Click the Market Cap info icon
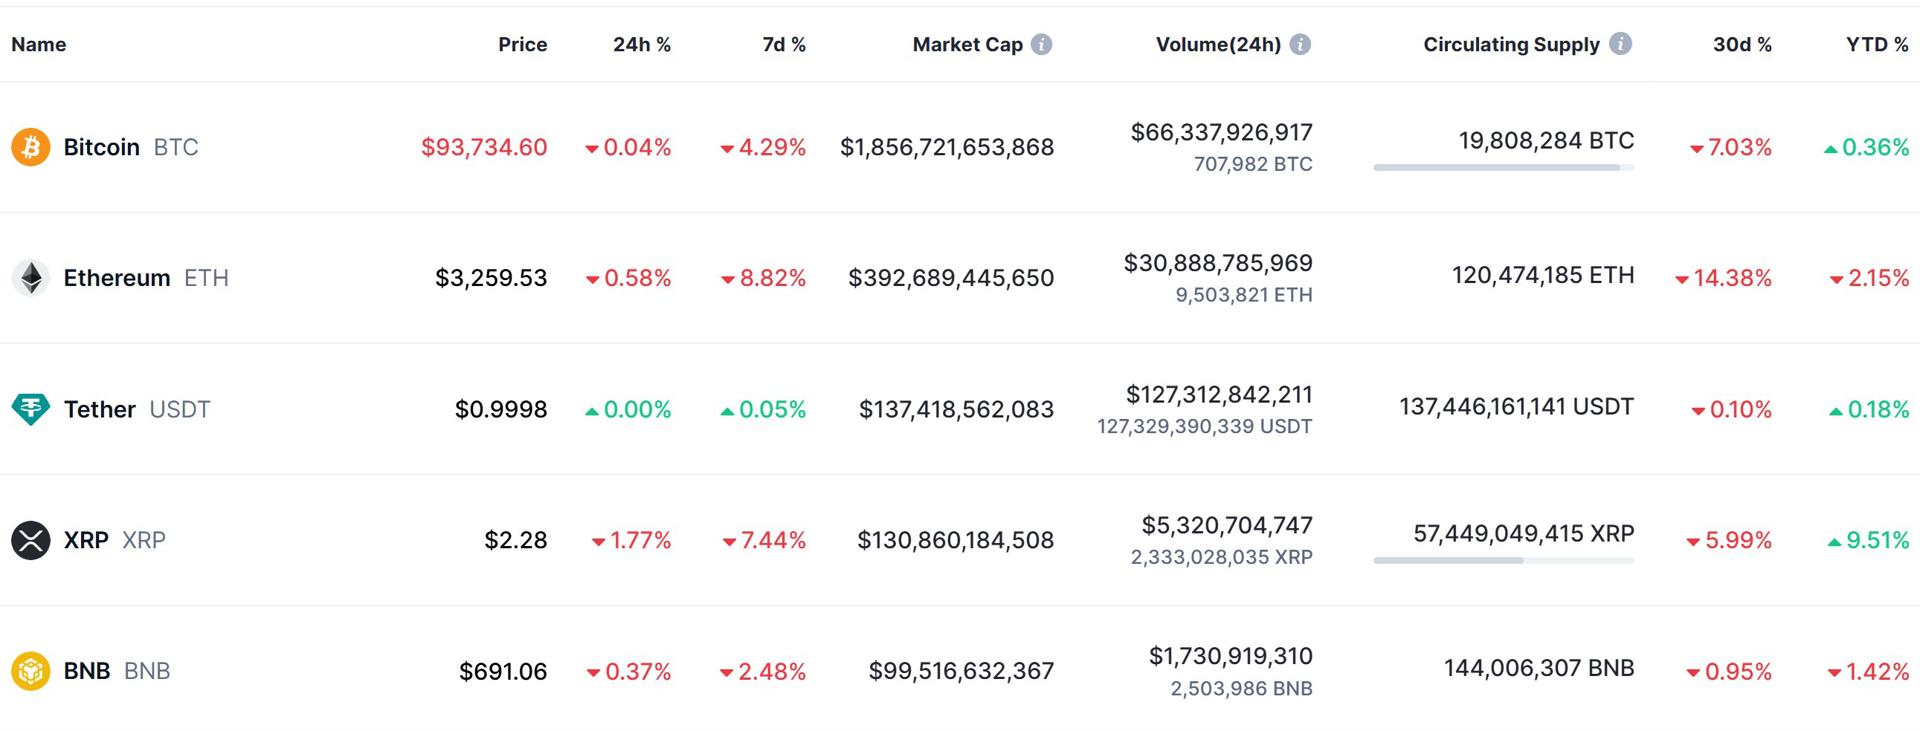Screen dimensions: 1920x731 pyautogui.click(x=1043, y=44)
